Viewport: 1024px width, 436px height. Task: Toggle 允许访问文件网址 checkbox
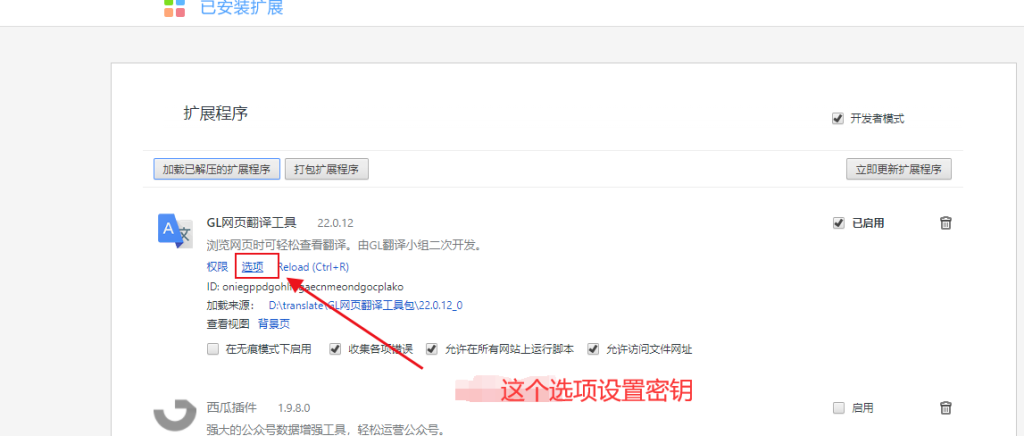point(593,349)
